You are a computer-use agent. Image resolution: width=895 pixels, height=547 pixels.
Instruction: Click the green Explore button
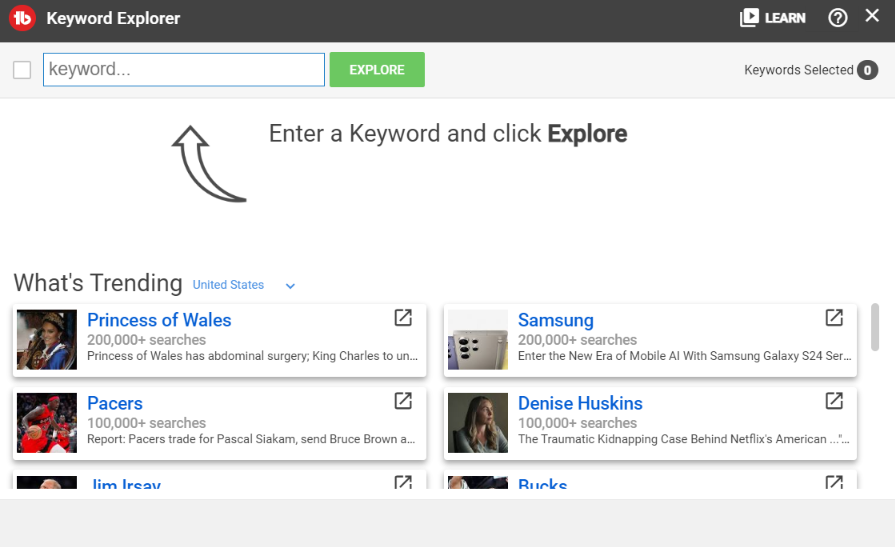(x=377, y=70)
